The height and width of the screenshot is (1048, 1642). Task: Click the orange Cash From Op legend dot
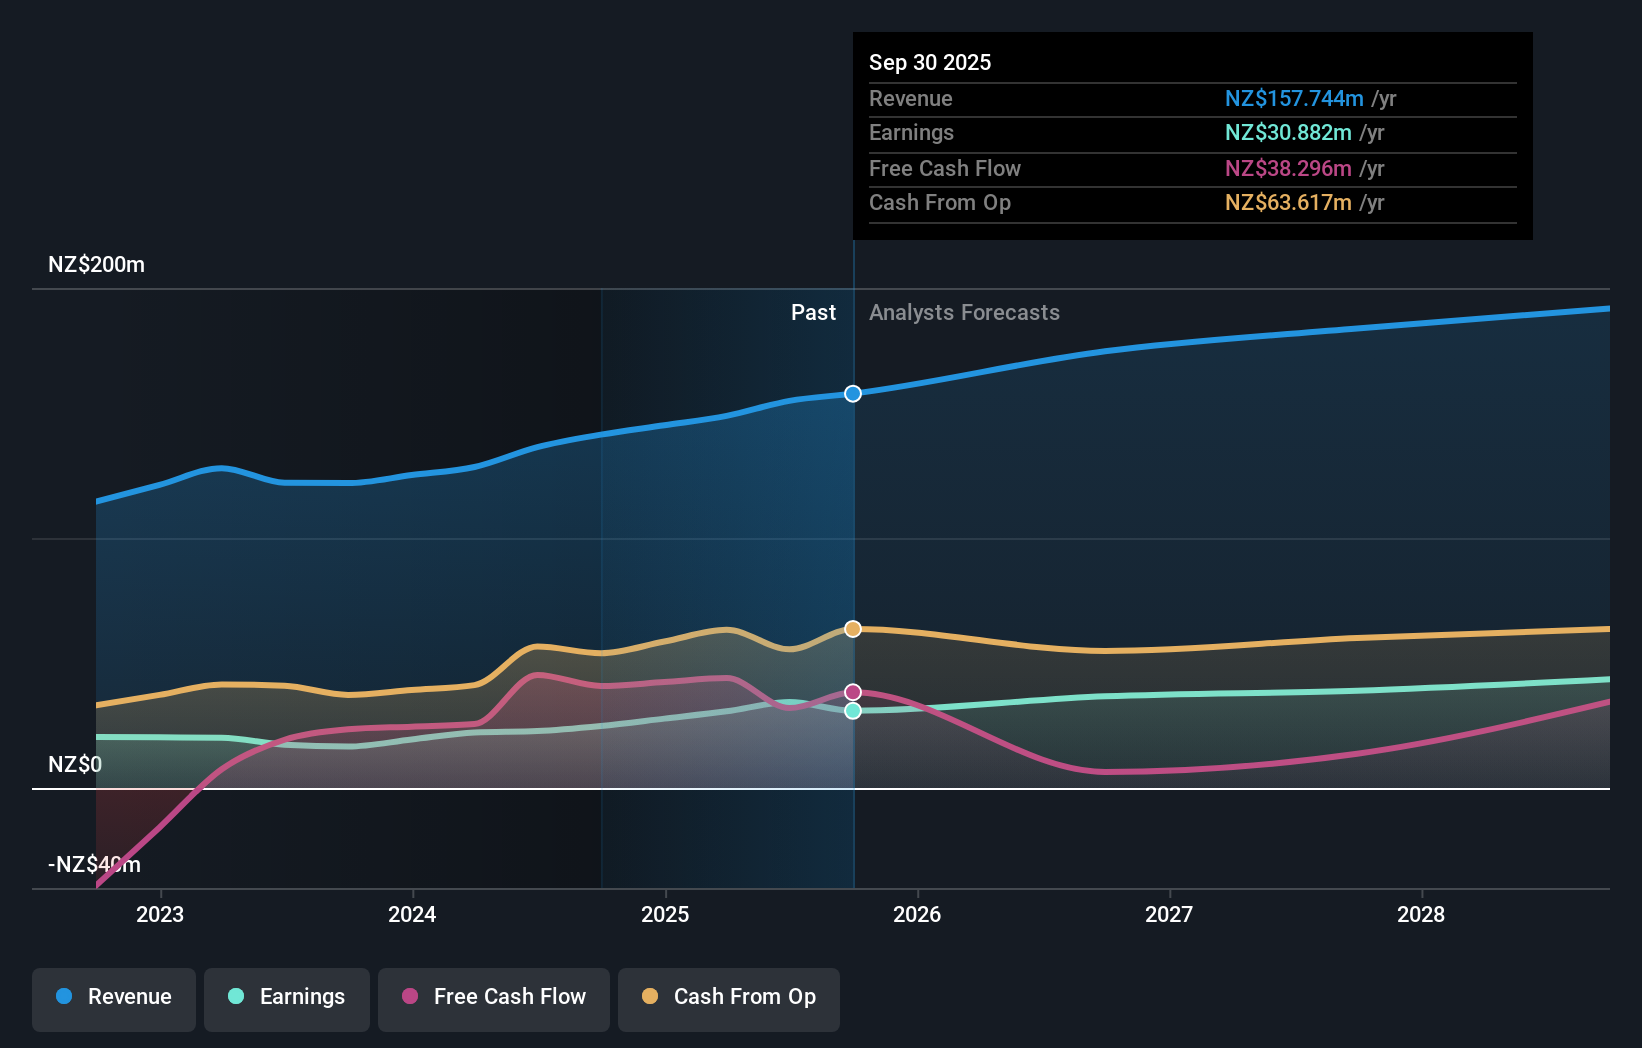650,997
